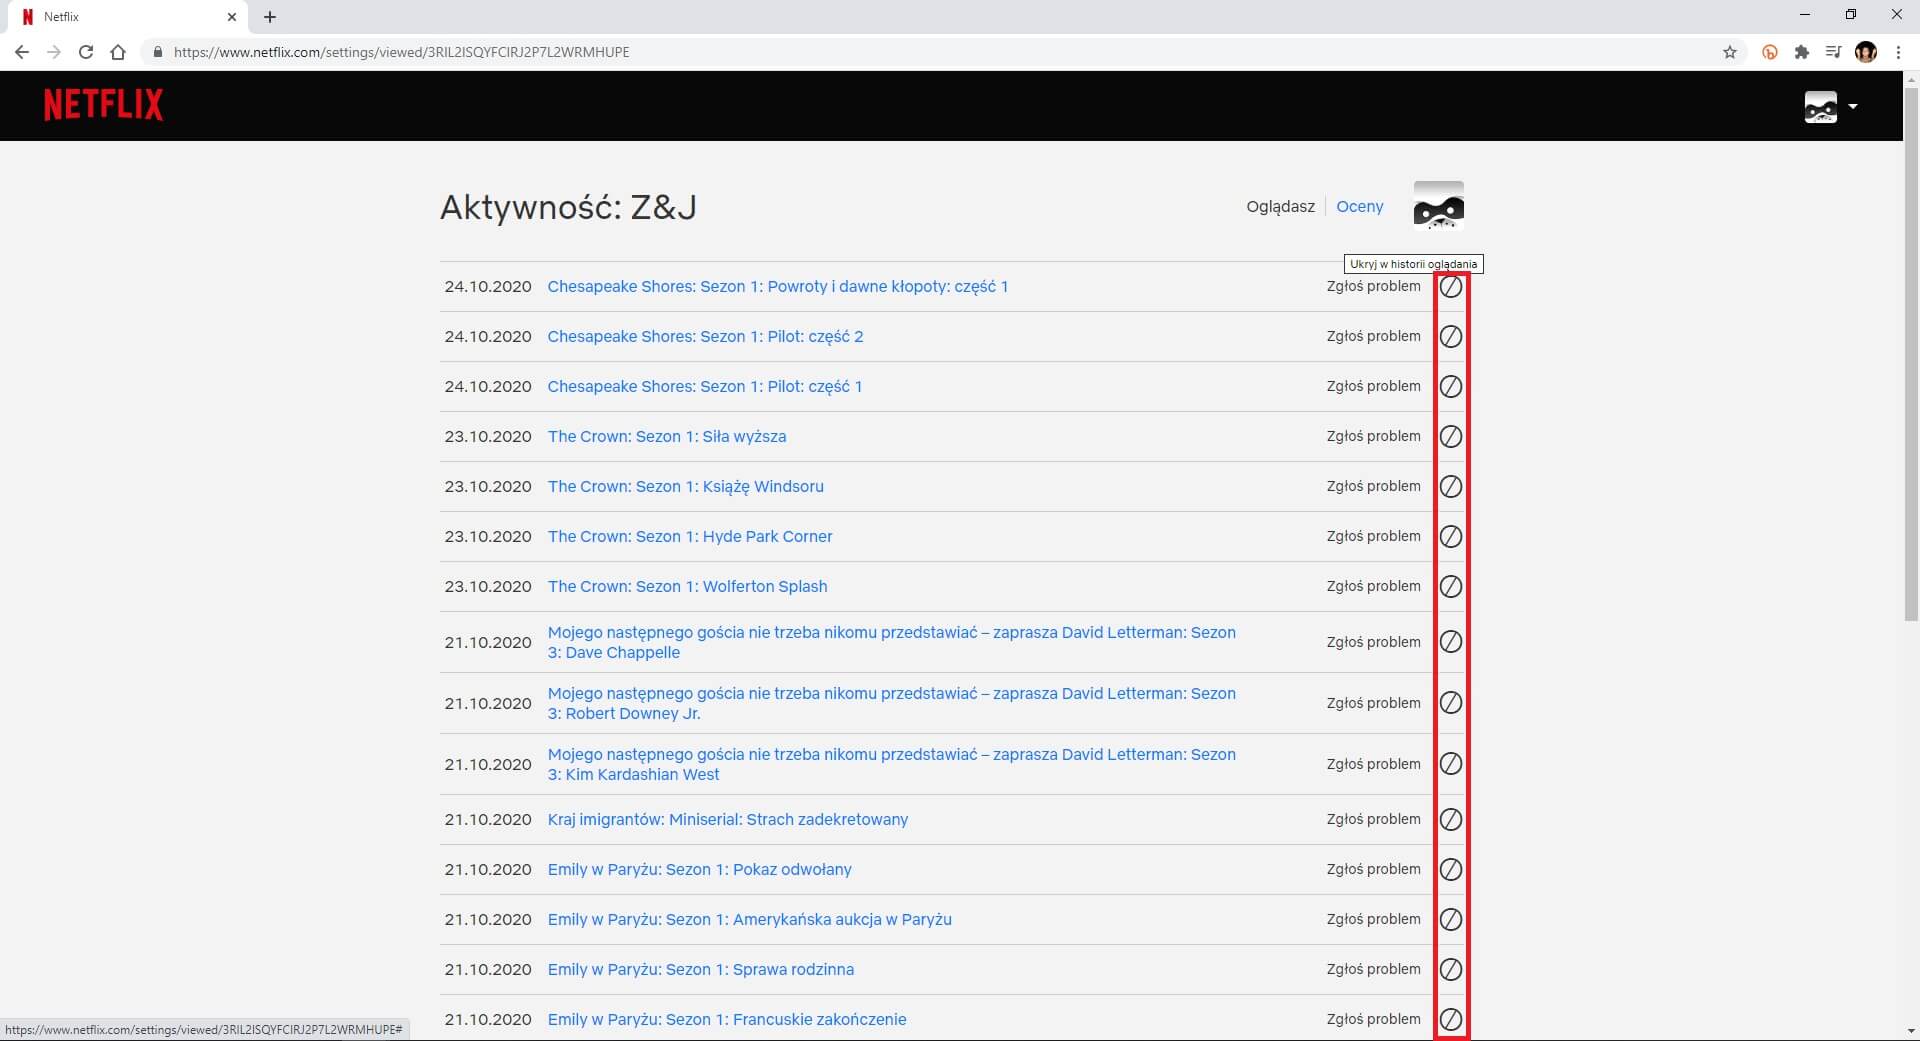This screenshot has width=1920, height=1041.
Task: Click the orange extension icon in toolbar
Action: coord(1769,52)
